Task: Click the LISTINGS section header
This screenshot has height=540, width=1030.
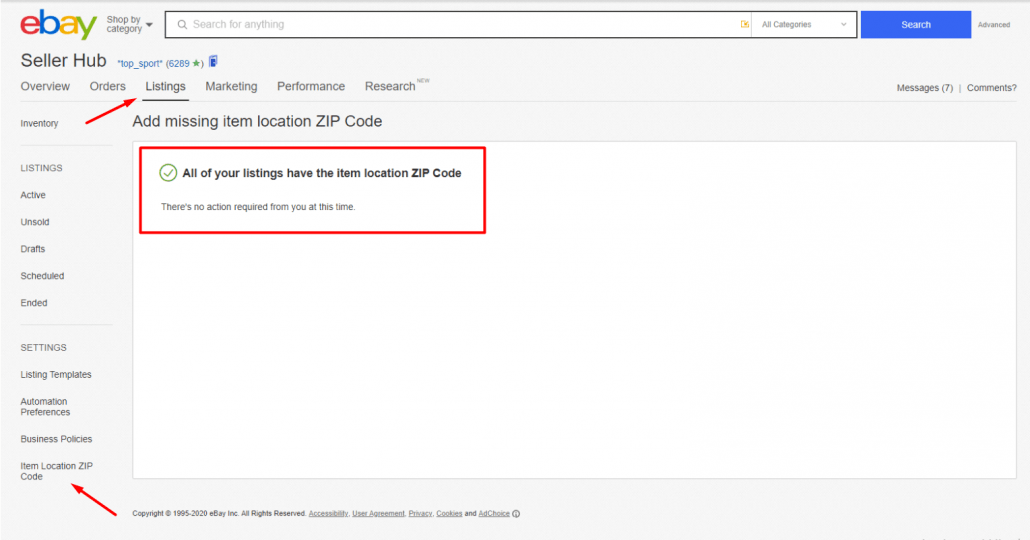Action: point(41,168)
